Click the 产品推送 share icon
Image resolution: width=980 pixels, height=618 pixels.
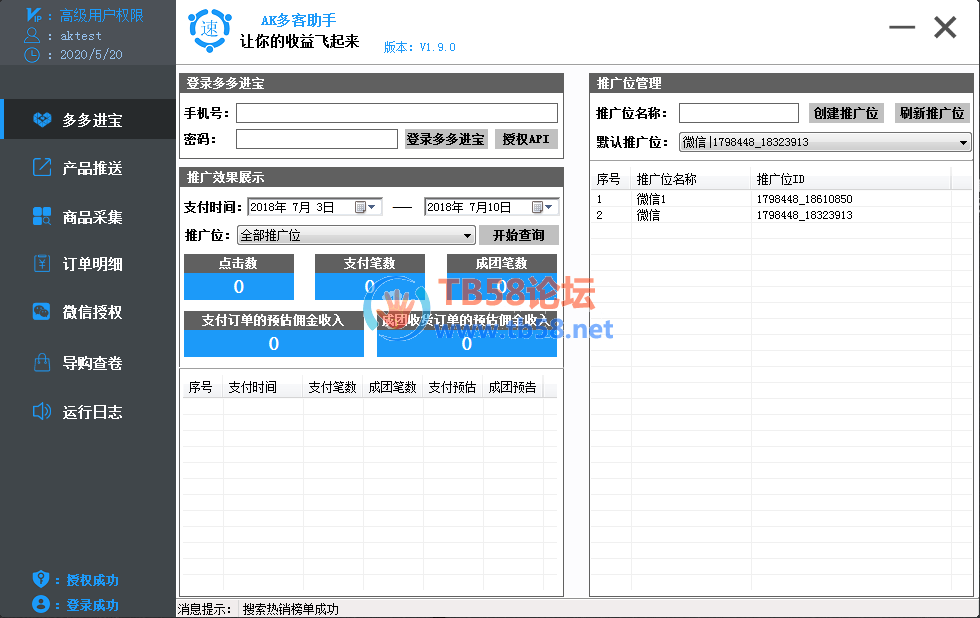click(42, 167)
